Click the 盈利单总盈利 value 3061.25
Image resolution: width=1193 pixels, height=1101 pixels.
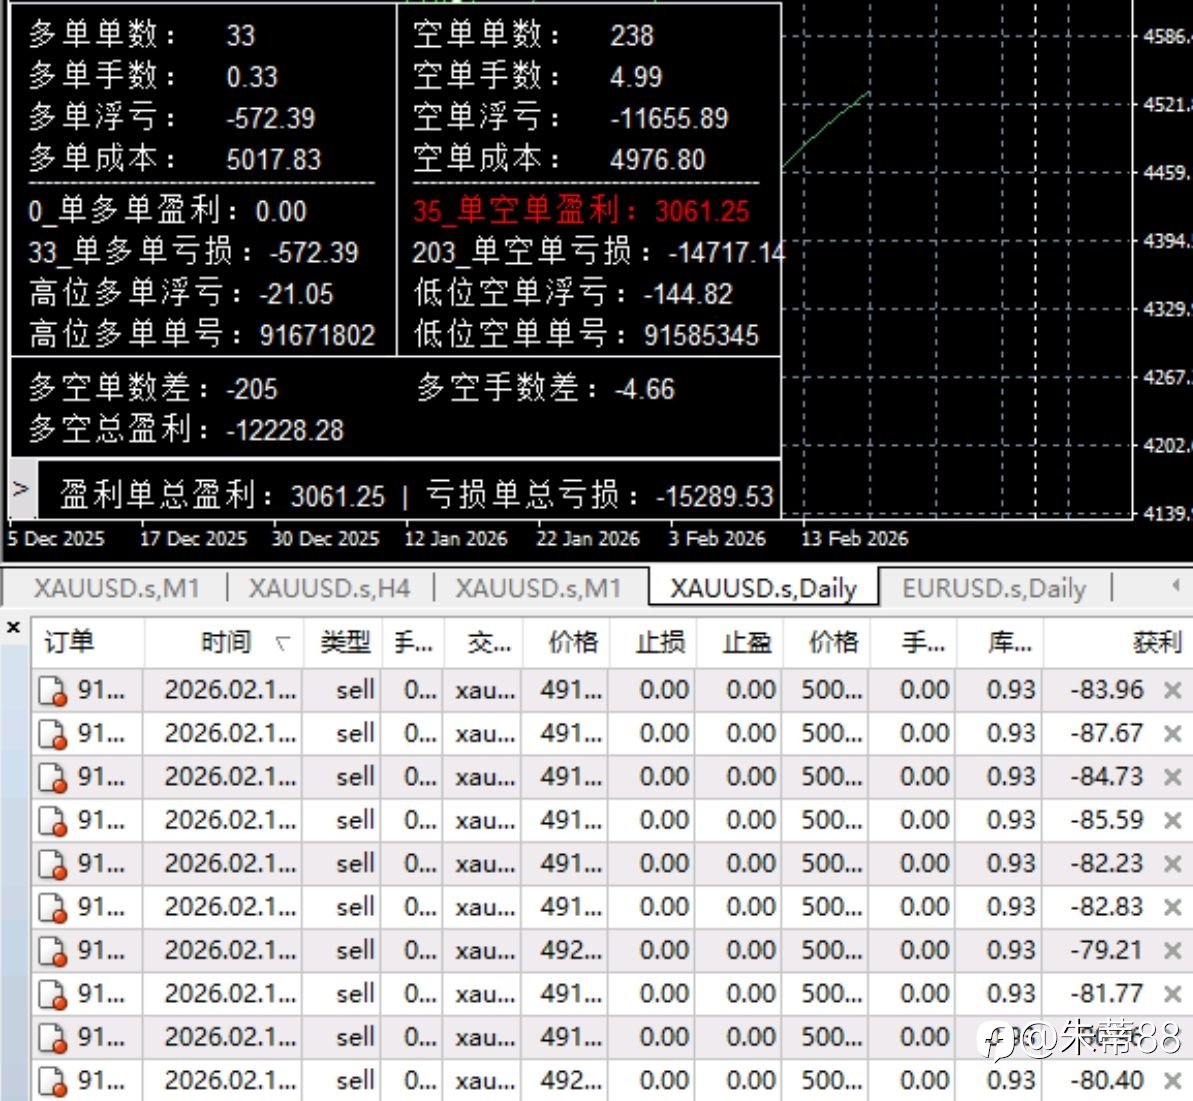point(338,496)
